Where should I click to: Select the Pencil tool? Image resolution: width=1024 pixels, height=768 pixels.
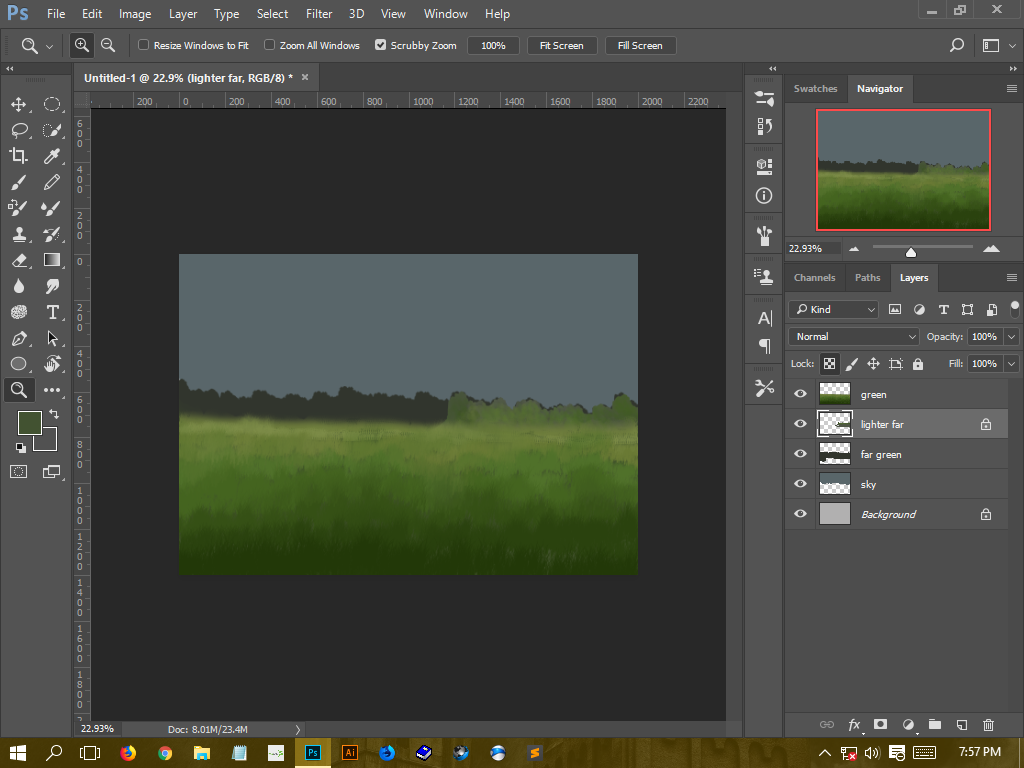click(52, 182)
